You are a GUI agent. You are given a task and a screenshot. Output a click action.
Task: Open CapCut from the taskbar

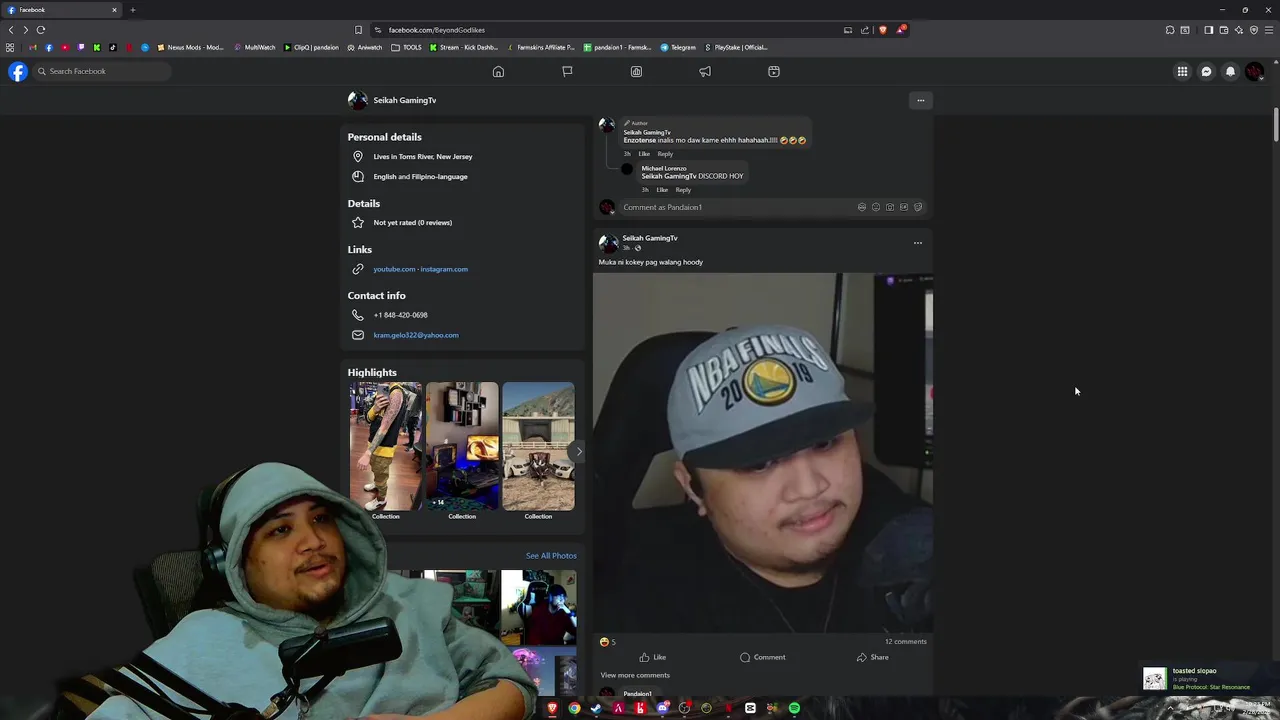(750, 708)
